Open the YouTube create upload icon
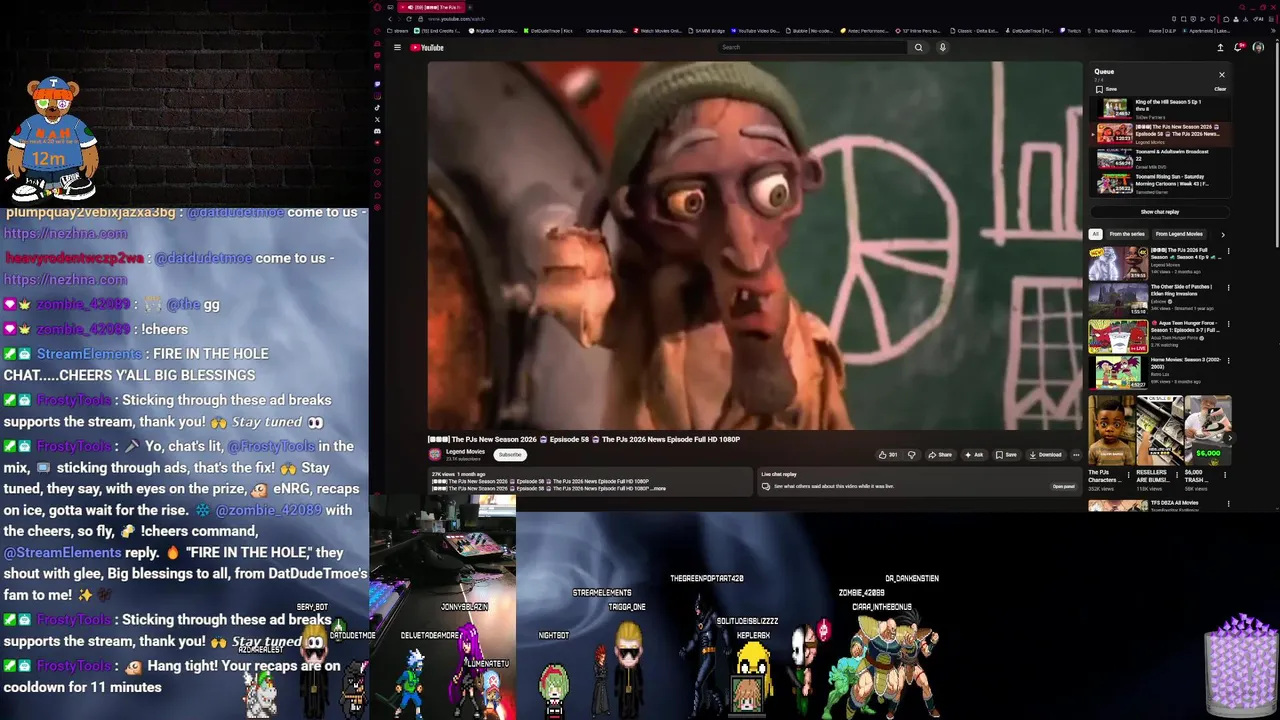This screenshot has width=1280, height=720. coord(1220,47)
